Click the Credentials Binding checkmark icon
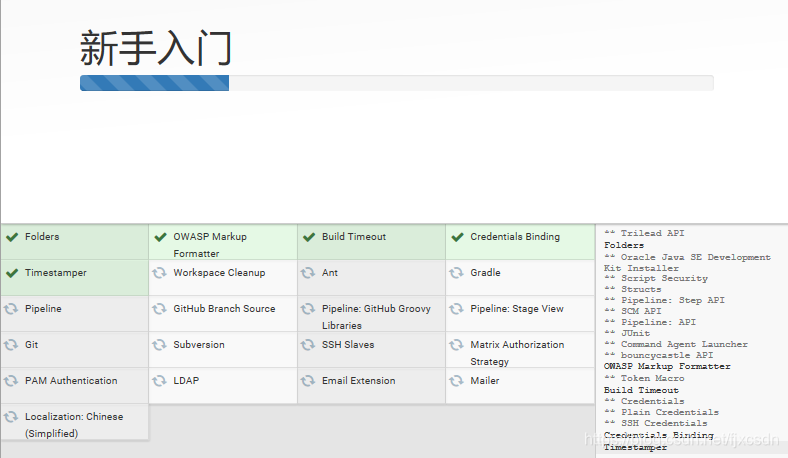The image size is (788, 458). pos(457,237)
